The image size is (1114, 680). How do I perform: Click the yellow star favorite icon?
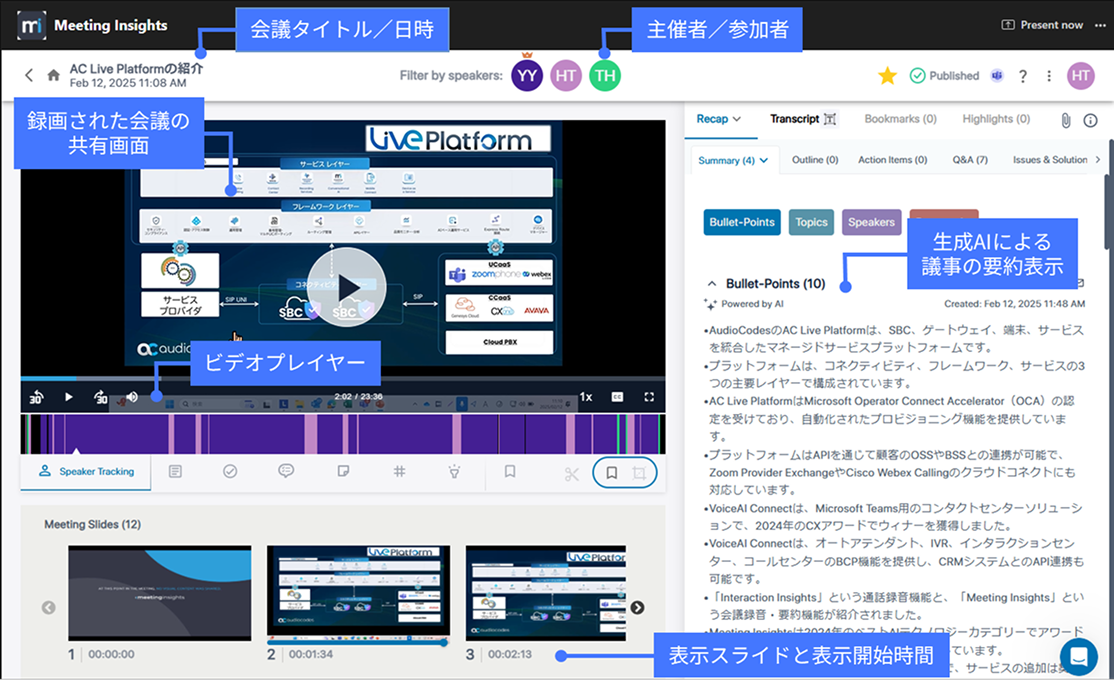[x=886, y=75]
